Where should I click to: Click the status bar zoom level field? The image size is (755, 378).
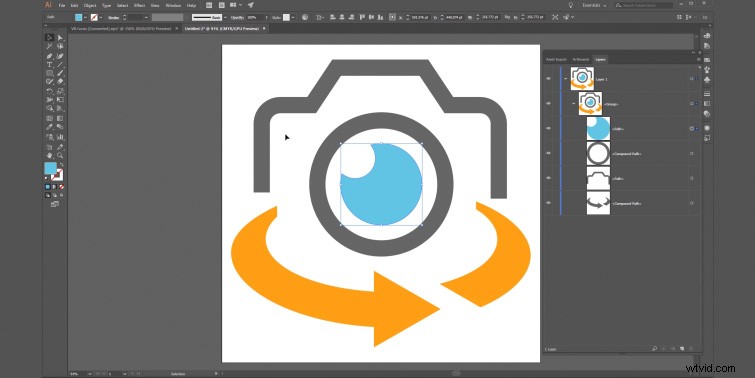78,374
